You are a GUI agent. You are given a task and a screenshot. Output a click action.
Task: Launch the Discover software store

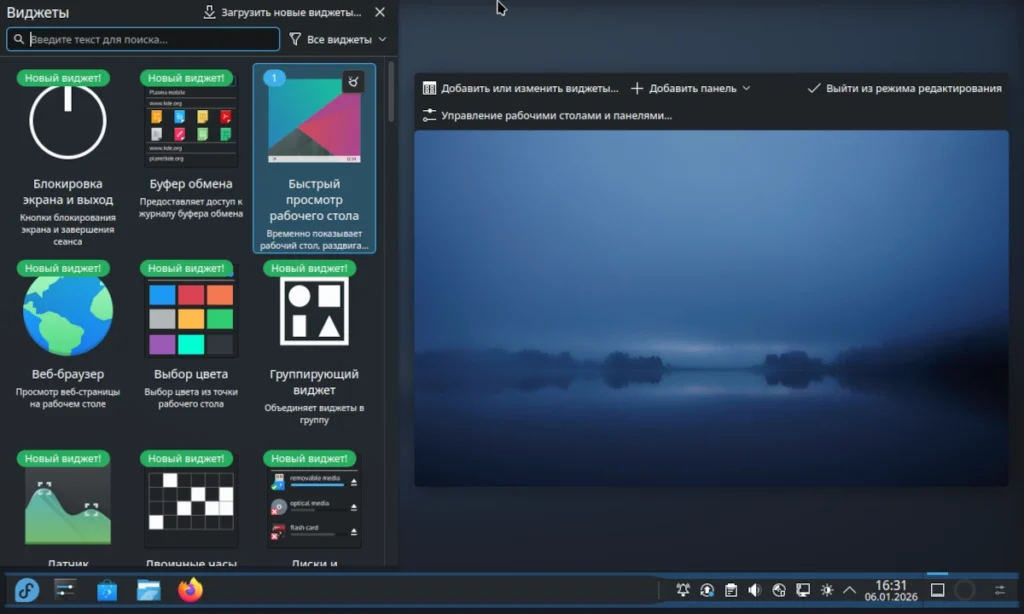107,590
